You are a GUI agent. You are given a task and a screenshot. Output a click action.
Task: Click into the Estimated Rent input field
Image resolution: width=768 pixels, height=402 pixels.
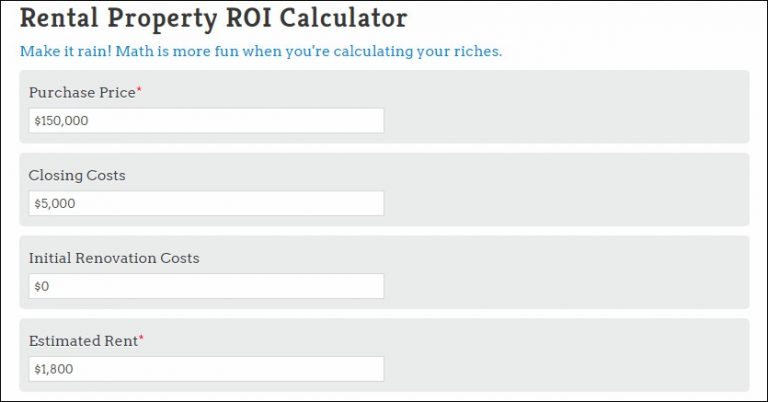[206, 369]
